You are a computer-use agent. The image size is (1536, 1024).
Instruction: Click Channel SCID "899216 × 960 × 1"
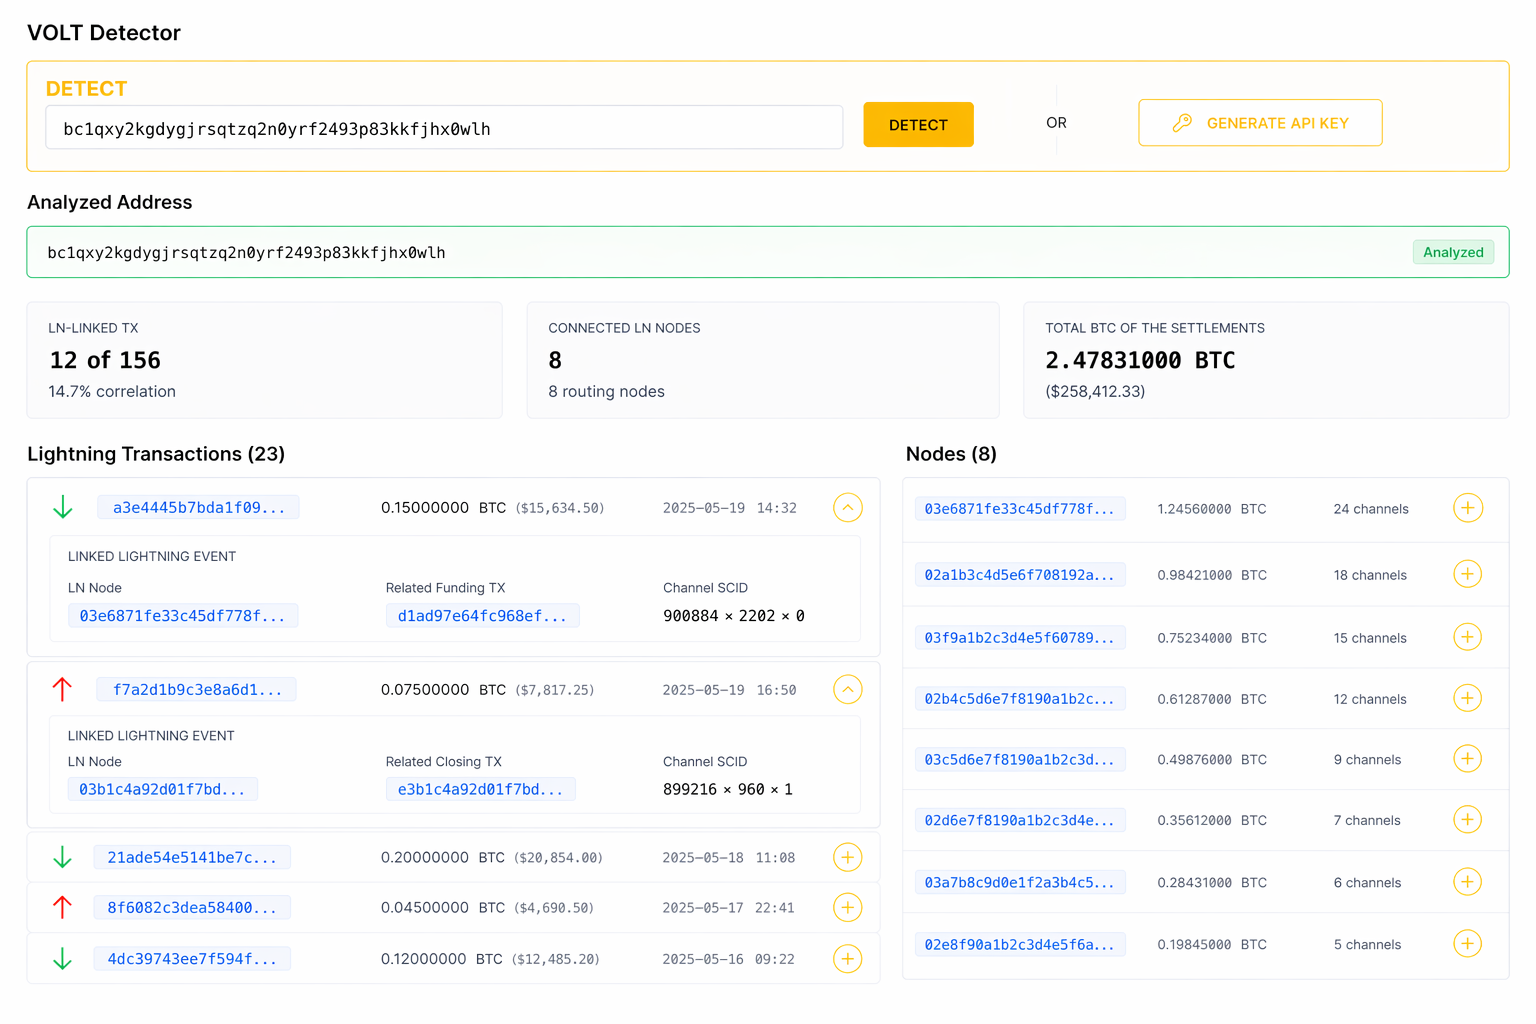tap(728, 790)
